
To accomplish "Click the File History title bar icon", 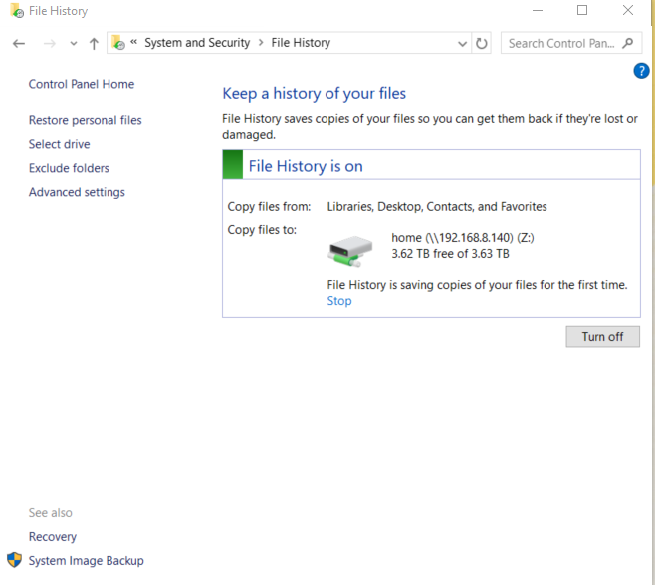I will pyautogui.click(x=17, y=10).
